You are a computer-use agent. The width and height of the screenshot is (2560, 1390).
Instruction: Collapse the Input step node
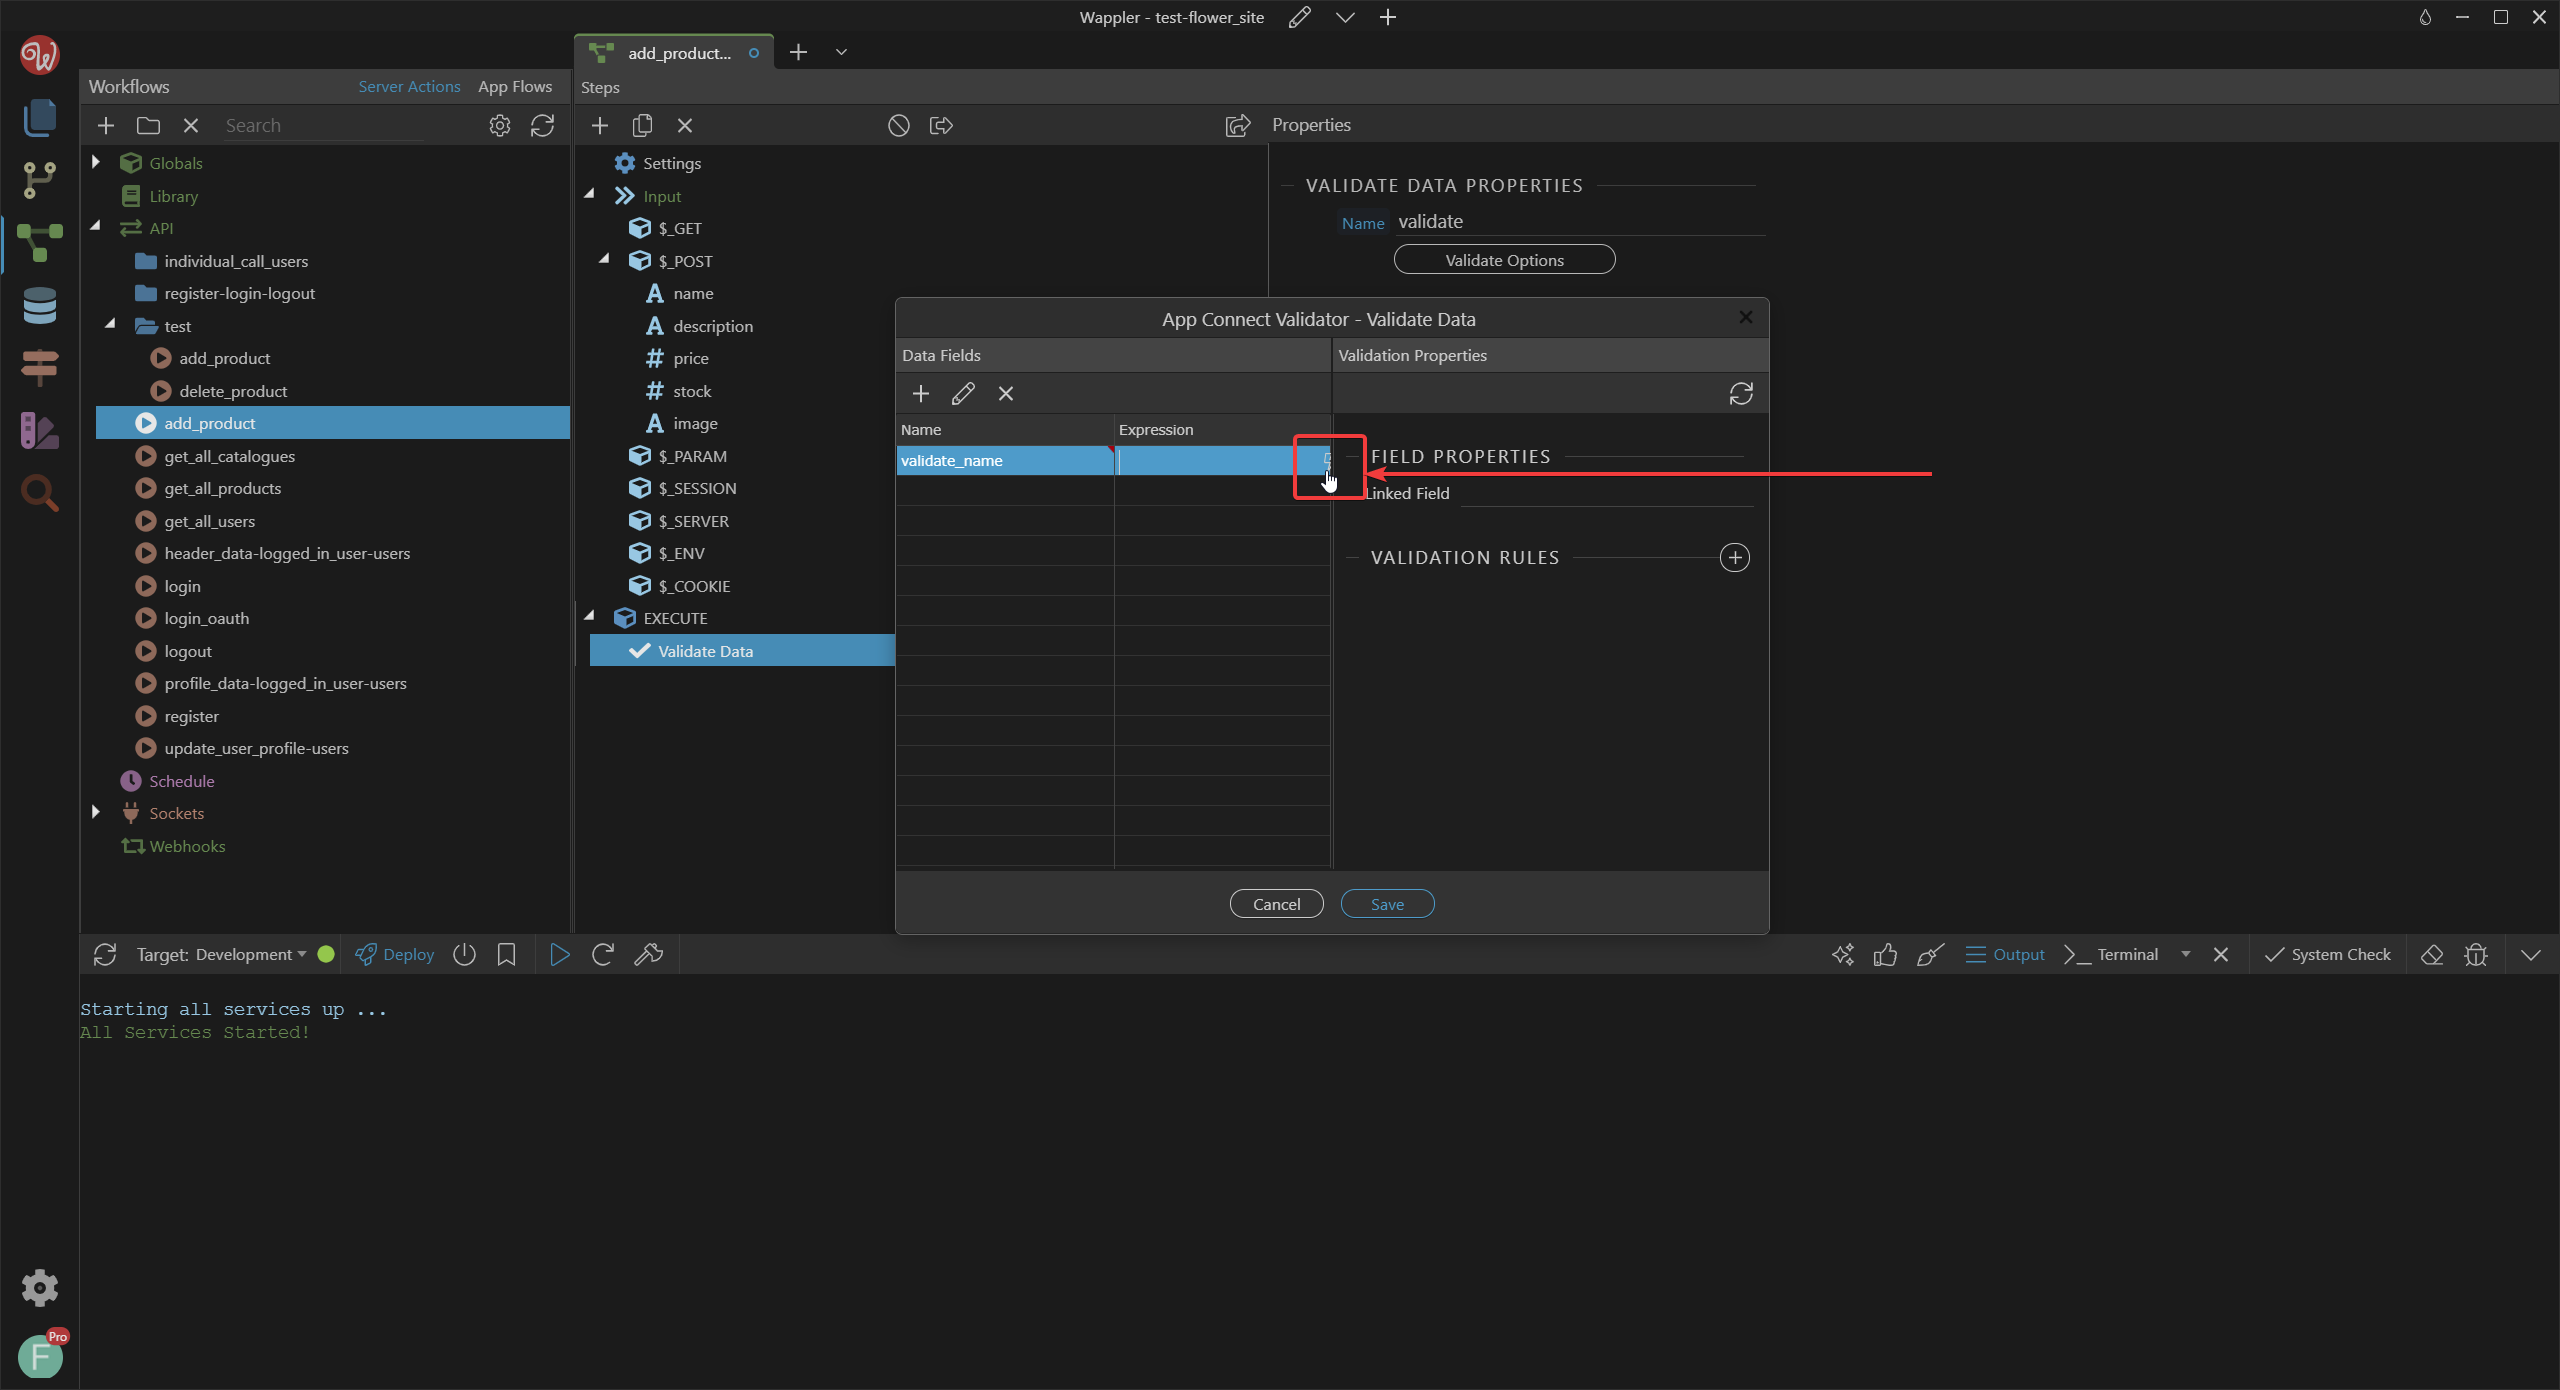(x=590, y=194)
